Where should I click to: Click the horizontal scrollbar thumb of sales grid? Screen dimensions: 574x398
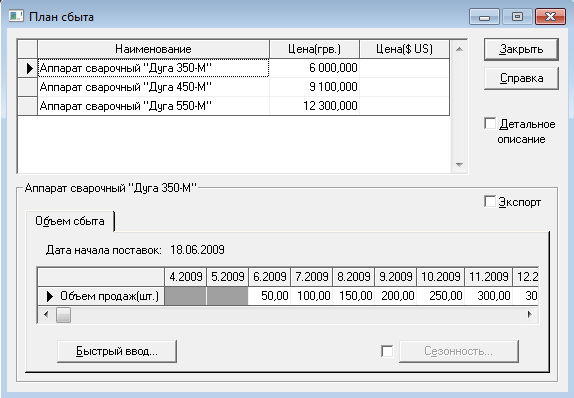click(x=63, y=315)
